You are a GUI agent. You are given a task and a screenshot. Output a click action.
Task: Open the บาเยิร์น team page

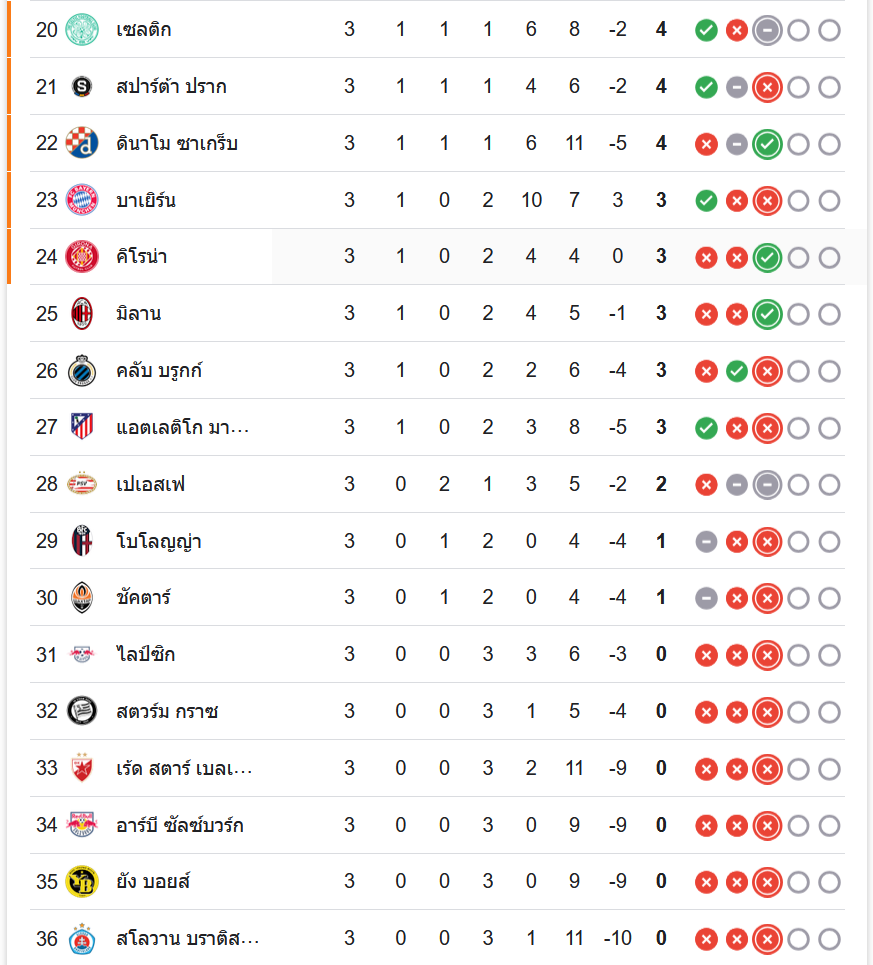point(146,200)
